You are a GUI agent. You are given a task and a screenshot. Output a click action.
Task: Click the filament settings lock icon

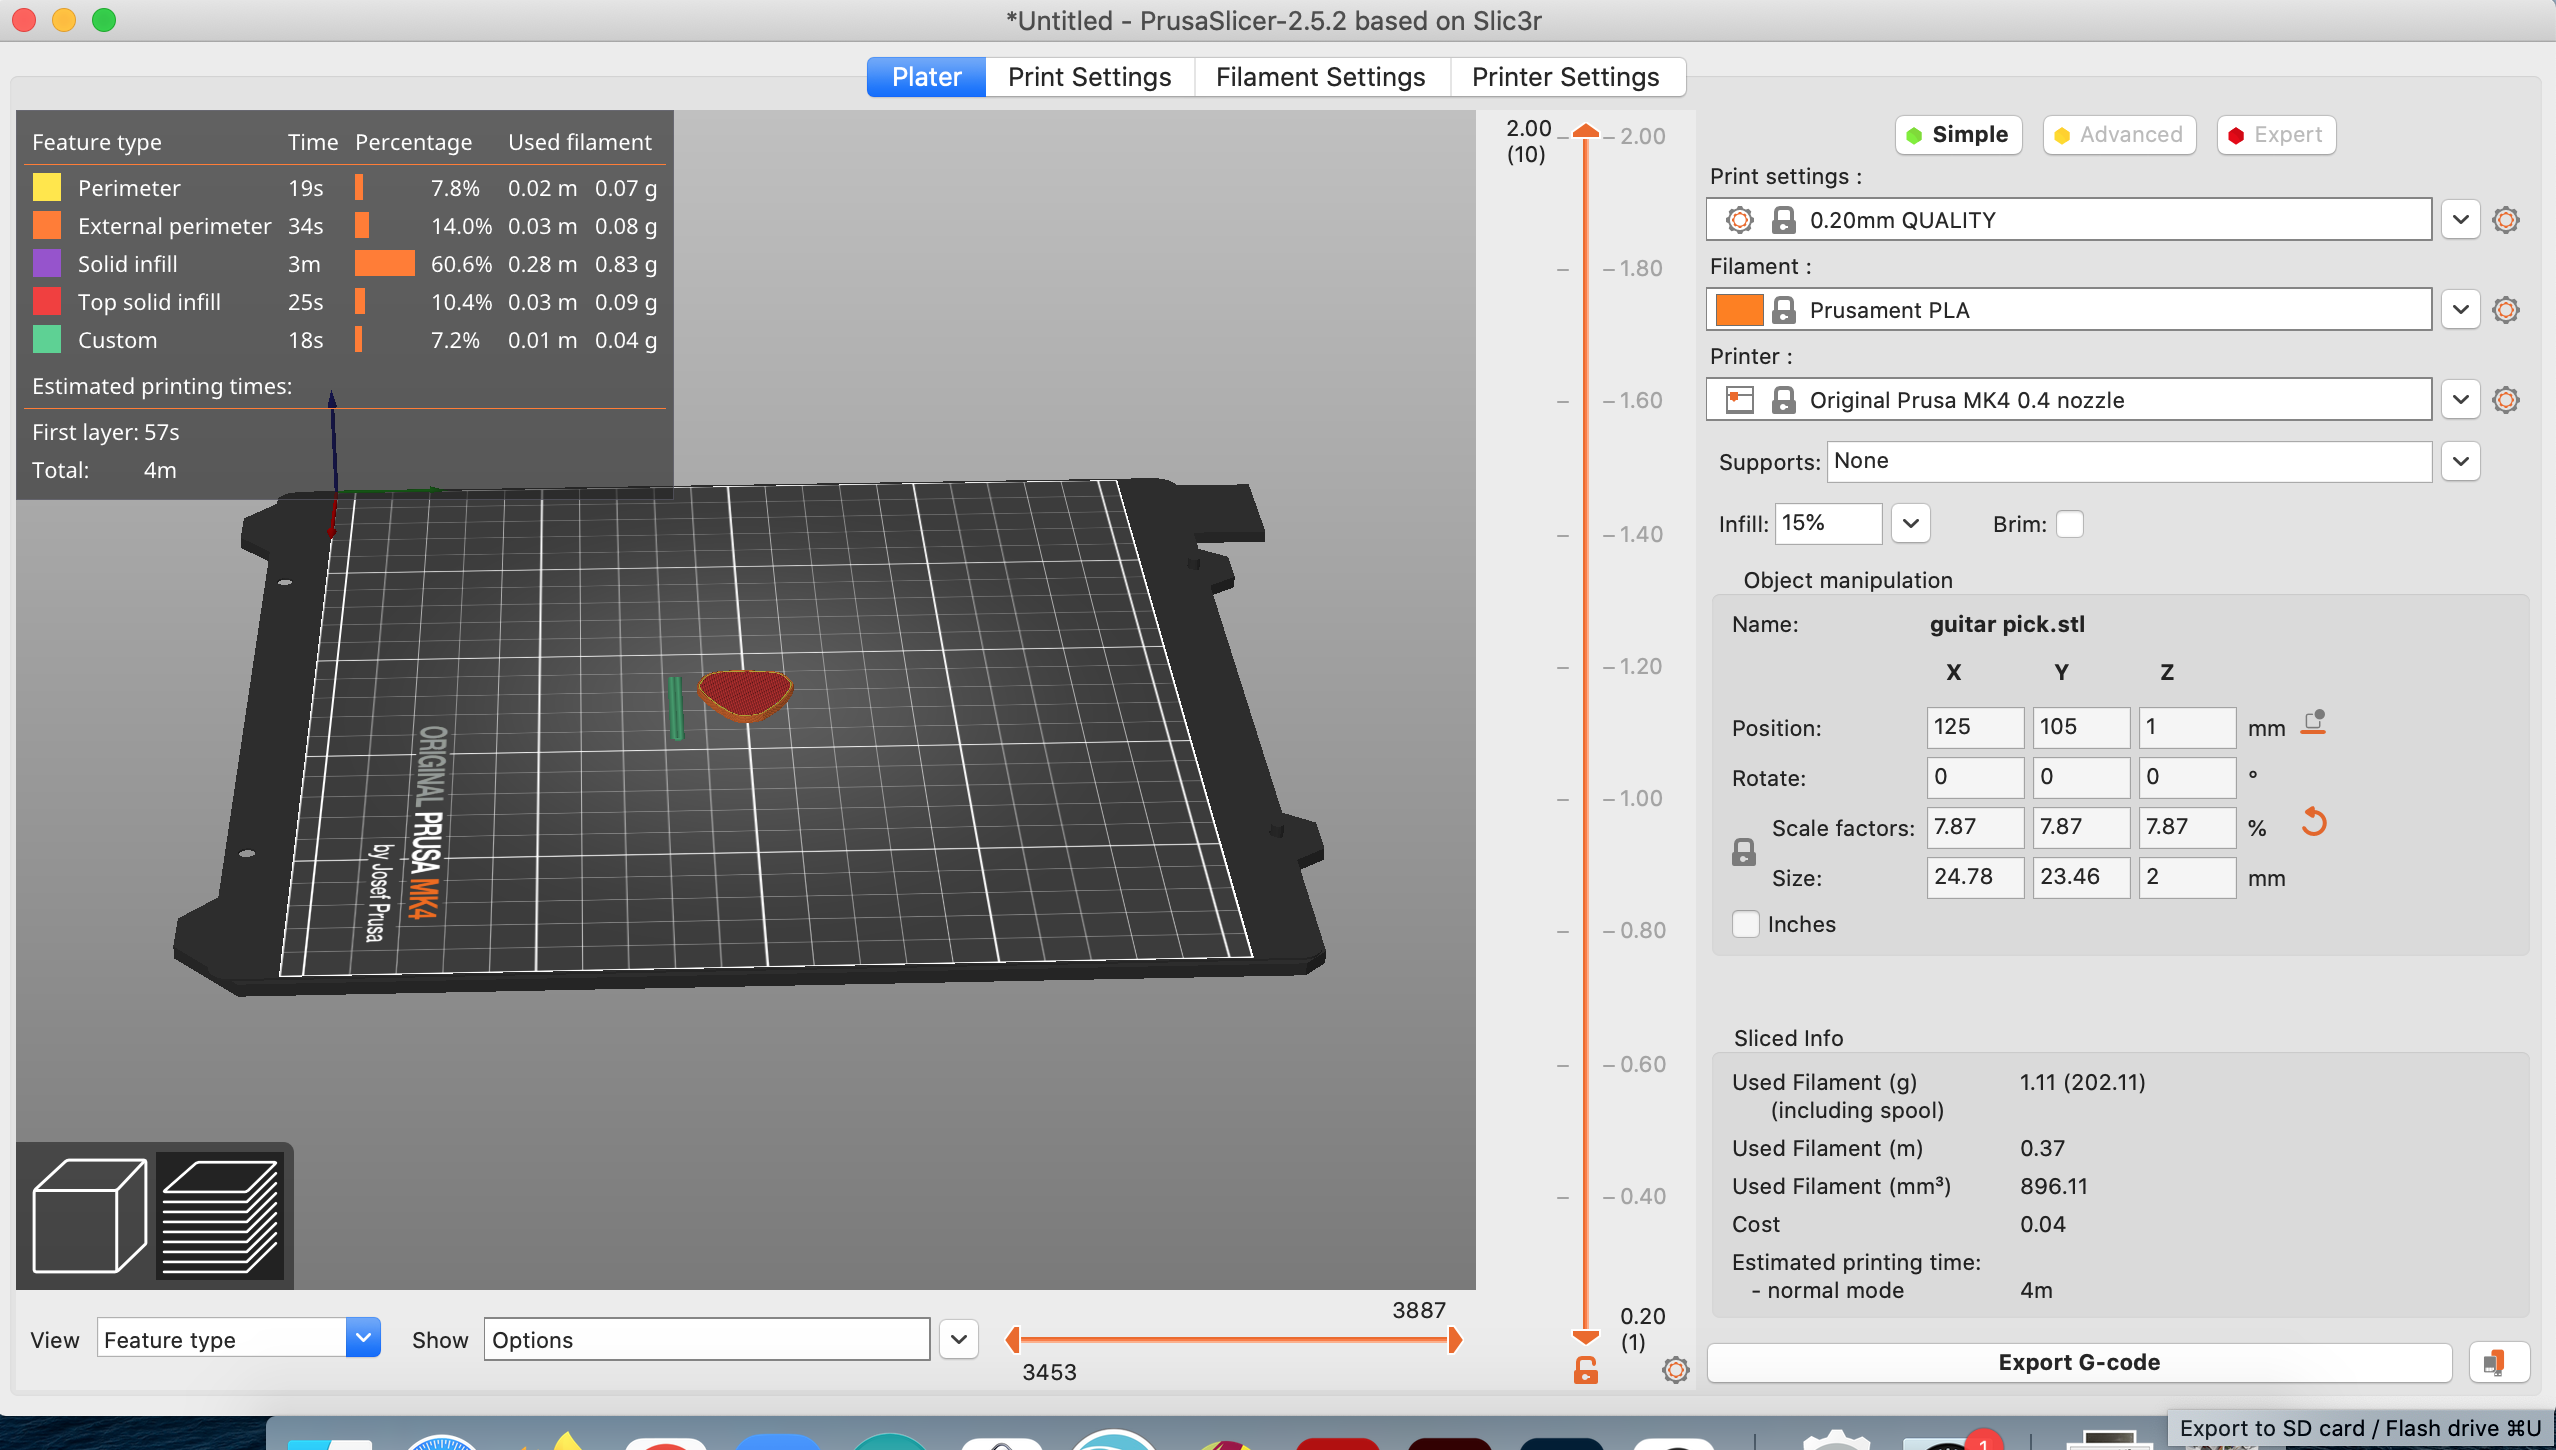coord(1784,309)
